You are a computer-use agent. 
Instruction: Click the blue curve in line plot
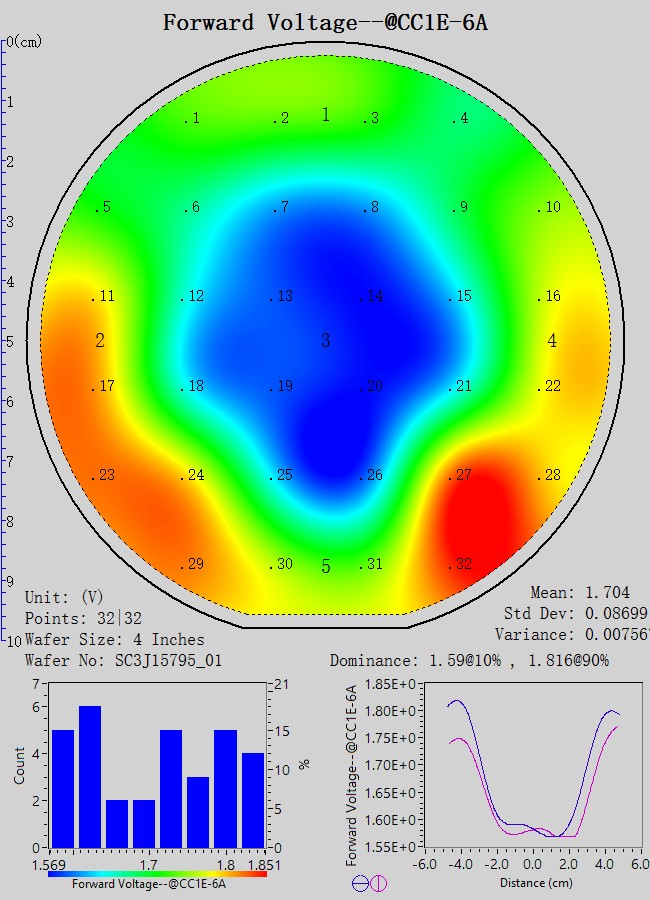[x=457, y=702]
